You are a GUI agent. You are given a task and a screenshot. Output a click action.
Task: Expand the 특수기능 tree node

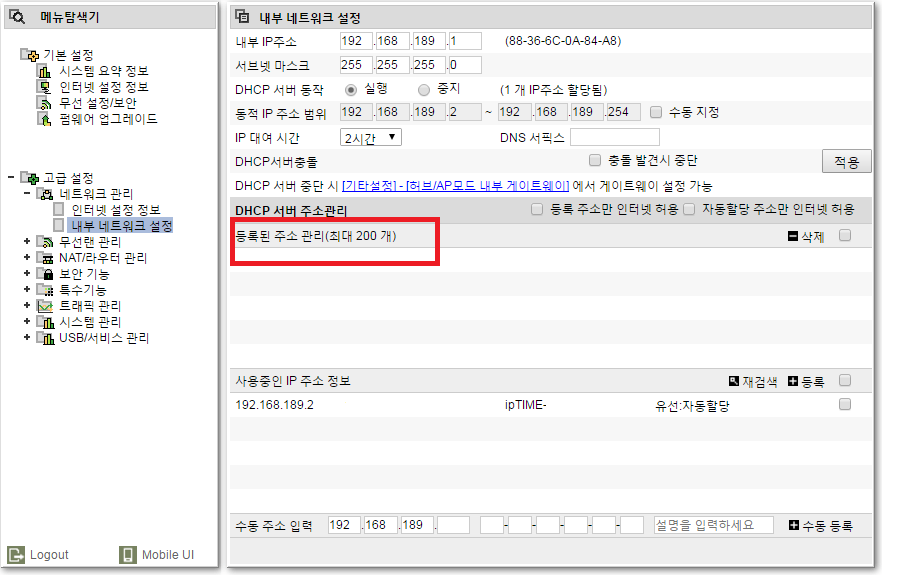pyautogui.click(x=27, y=289)
